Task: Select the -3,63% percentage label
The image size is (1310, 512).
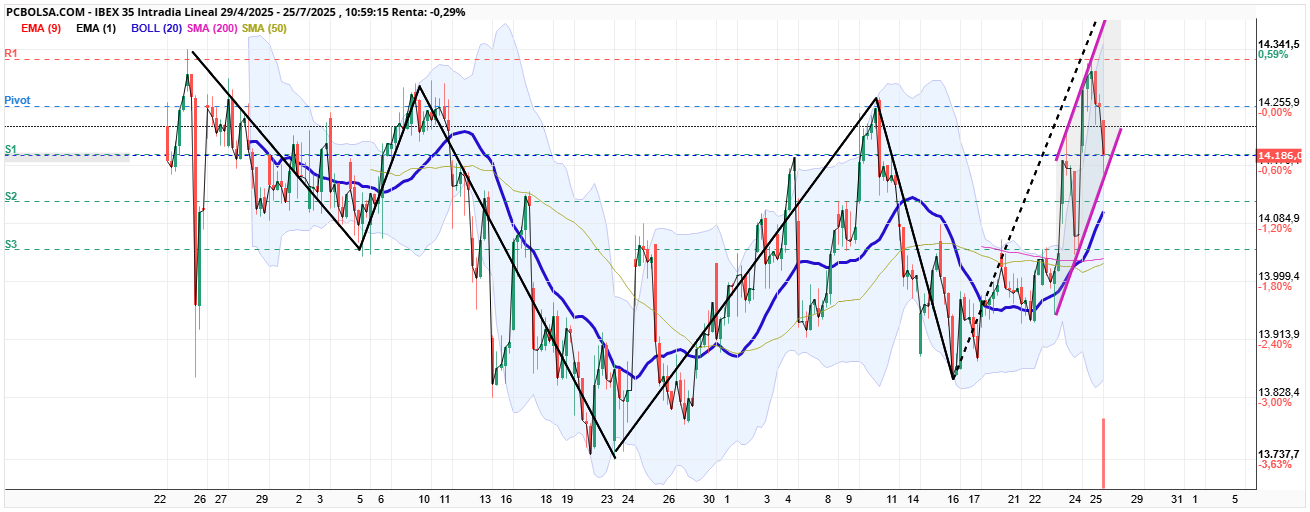Action: (x=1275, y=464)
